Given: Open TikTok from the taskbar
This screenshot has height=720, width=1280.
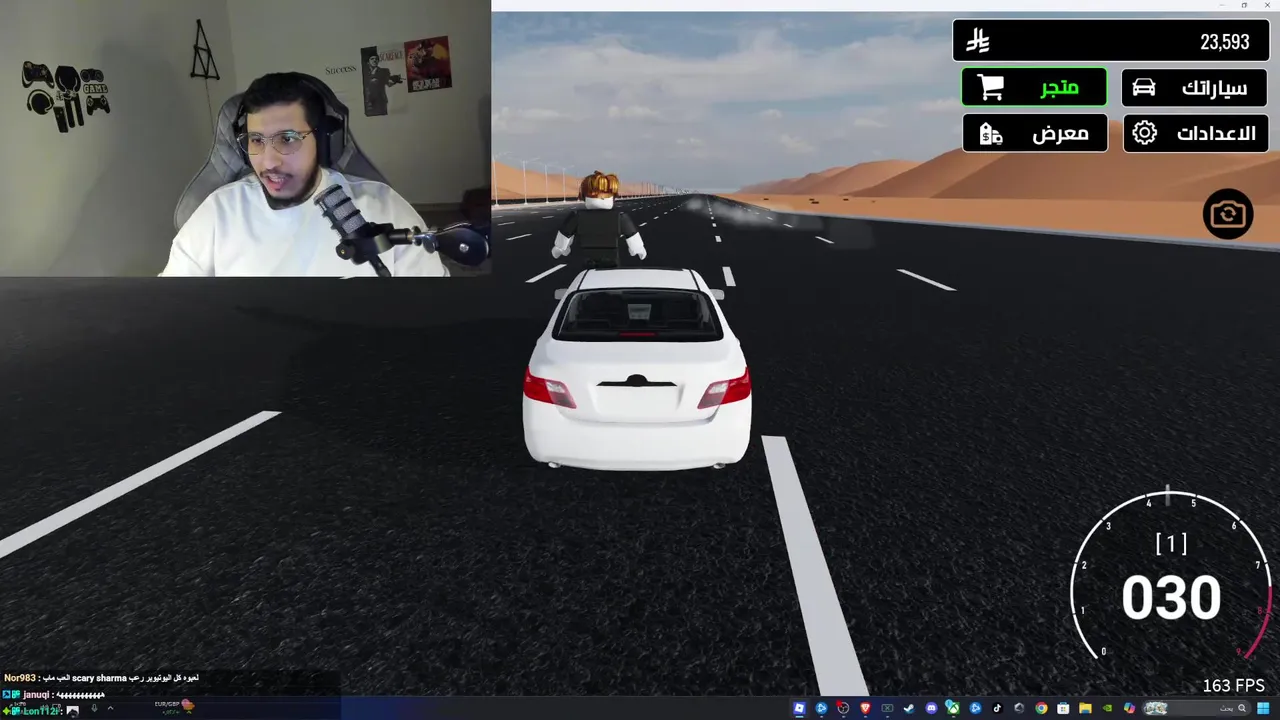Looking at the screenshot, I should [997, 708].
